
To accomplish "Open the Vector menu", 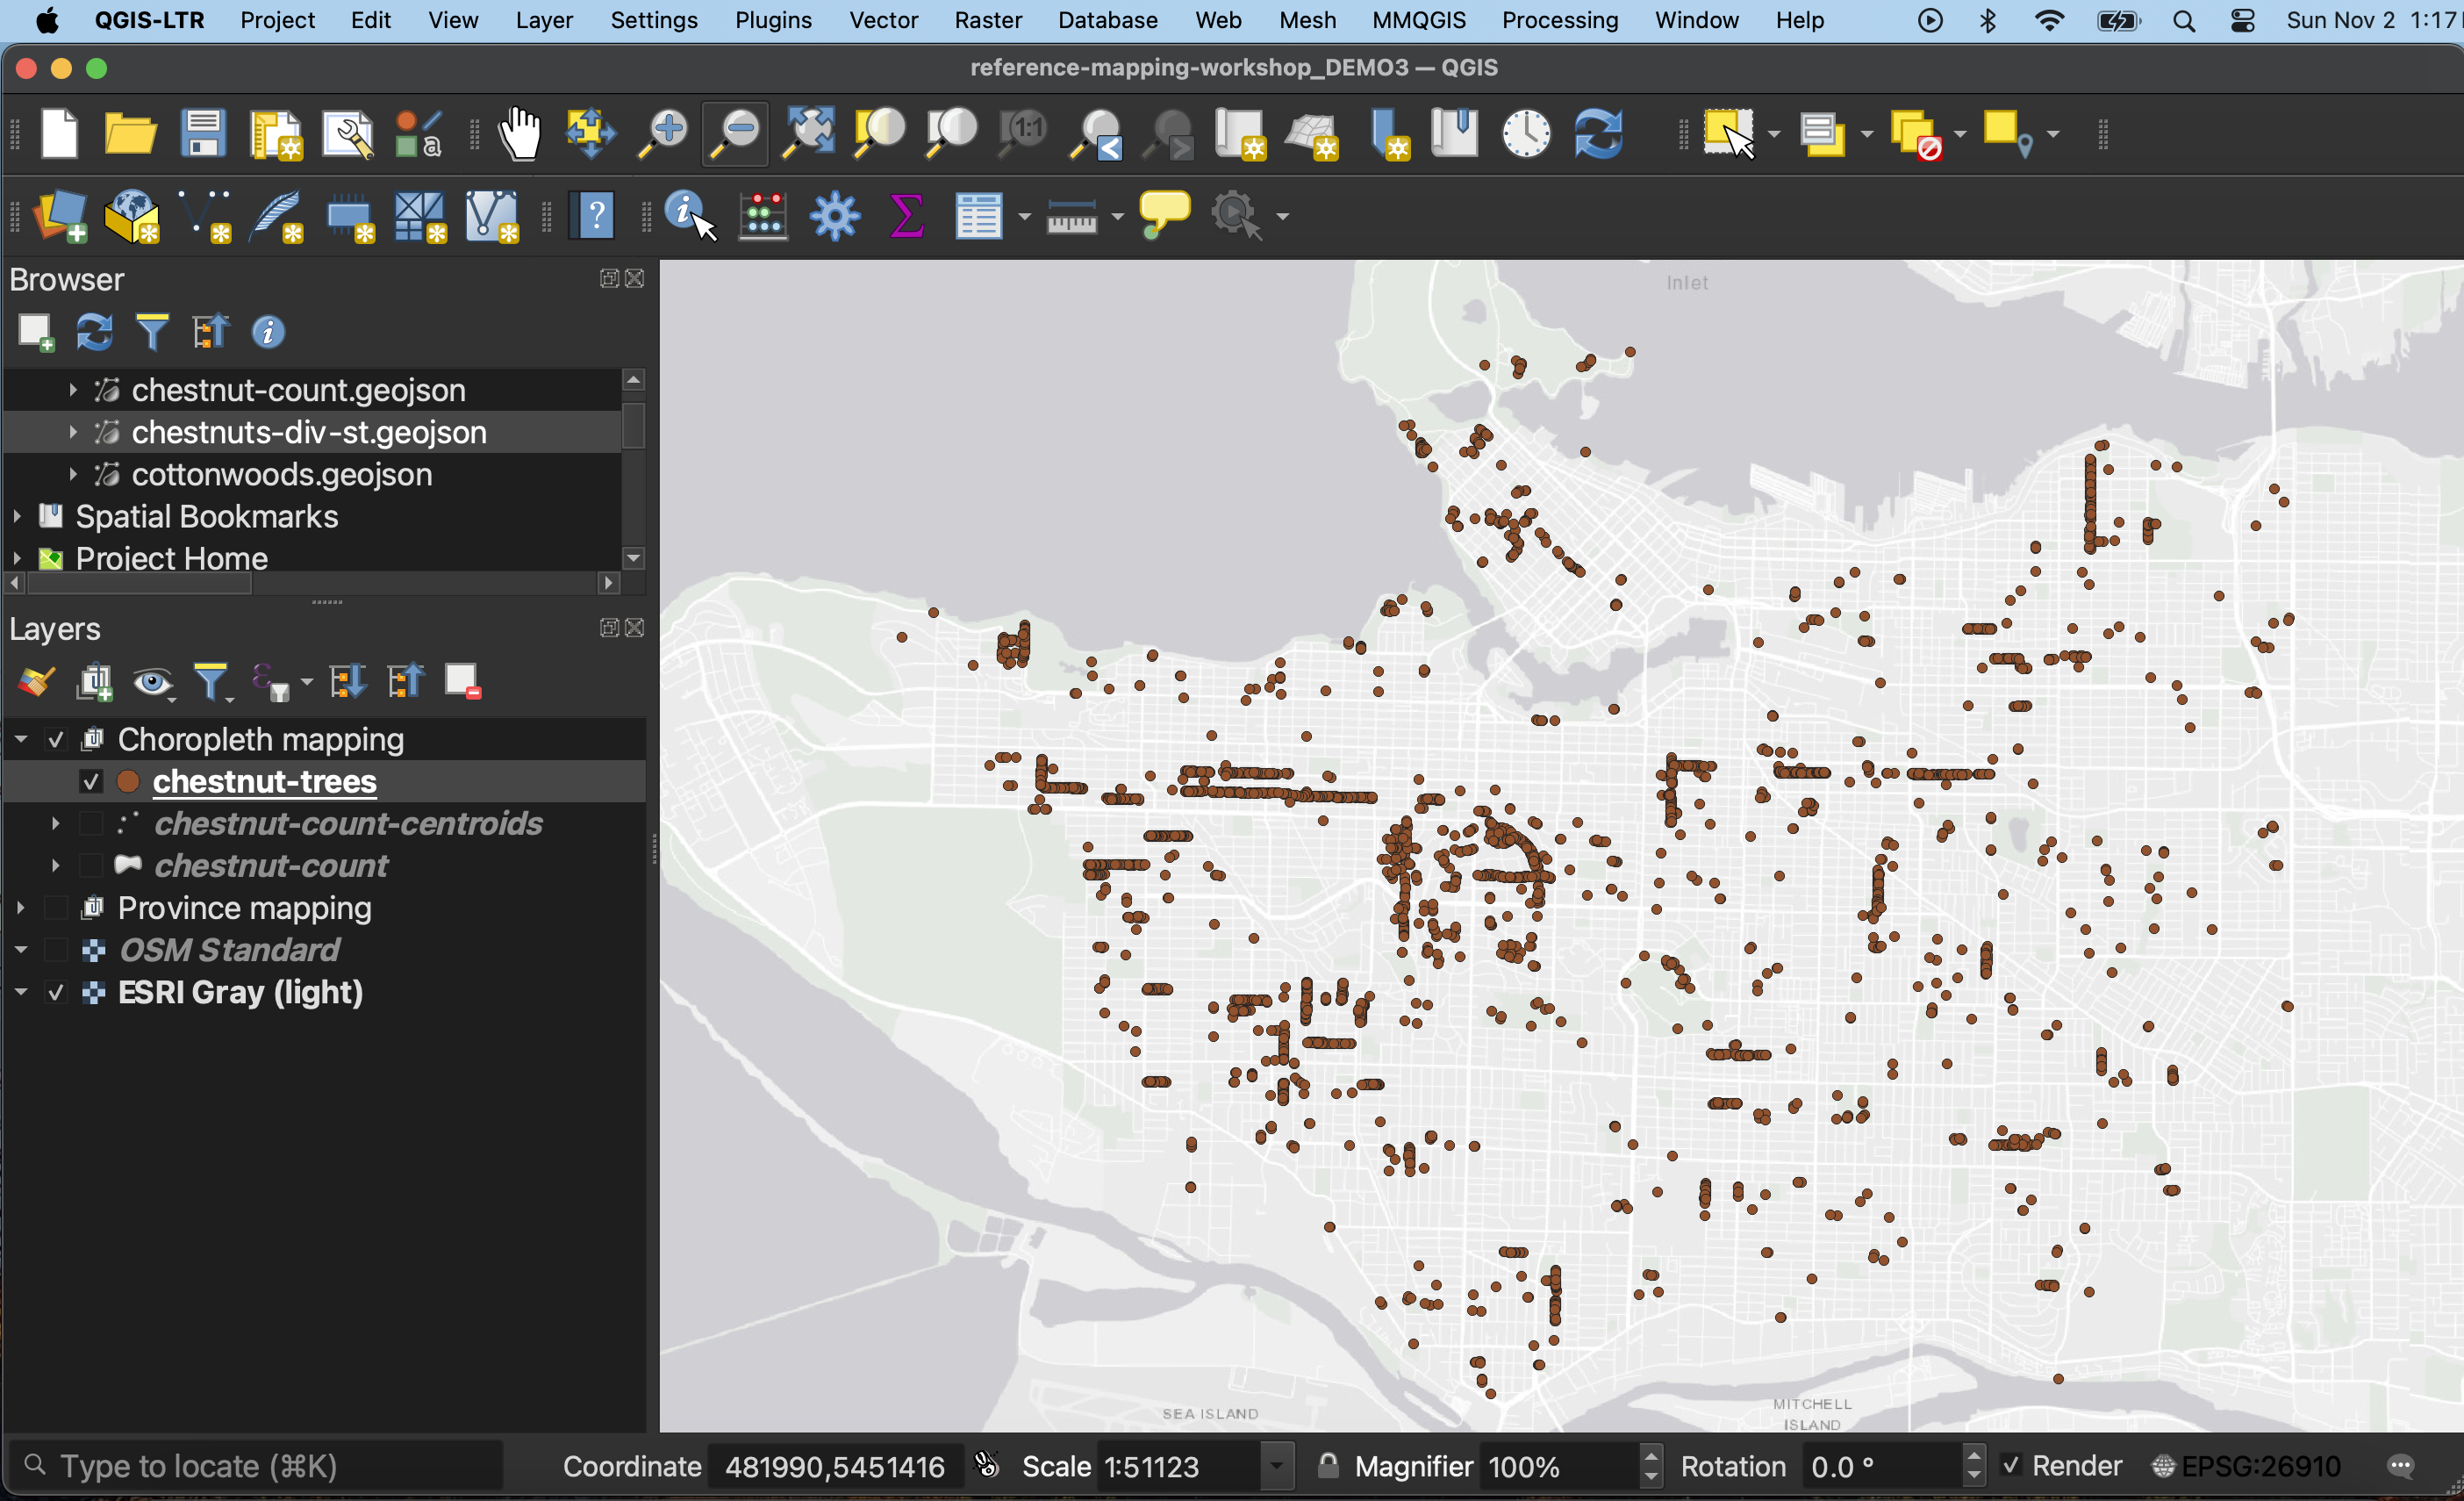I will click(883, 20).
